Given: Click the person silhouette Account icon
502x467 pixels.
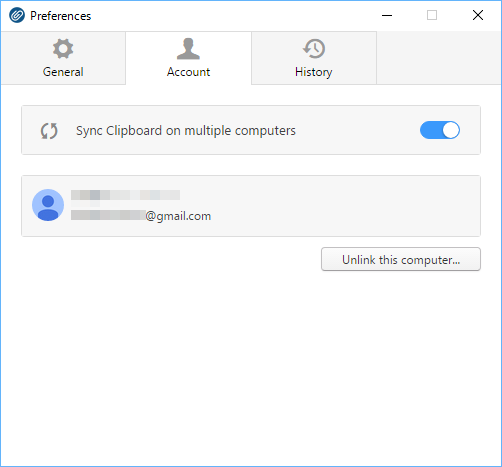Looking at the screenshot, I should coord(188,49).
